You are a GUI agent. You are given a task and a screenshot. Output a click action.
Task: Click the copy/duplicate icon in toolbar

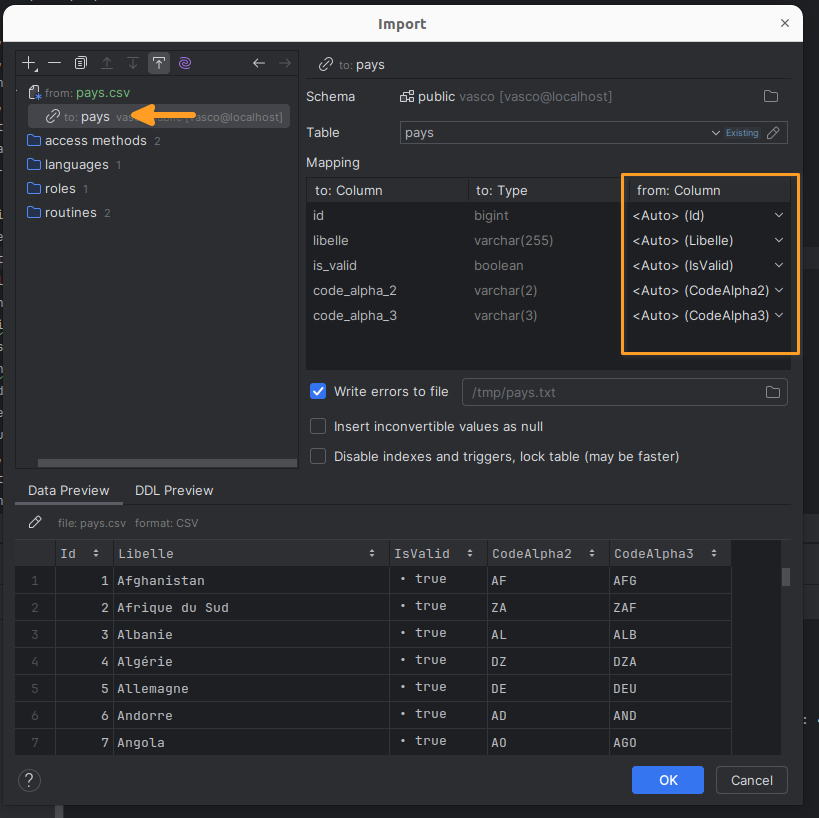[x=81, y=63]
